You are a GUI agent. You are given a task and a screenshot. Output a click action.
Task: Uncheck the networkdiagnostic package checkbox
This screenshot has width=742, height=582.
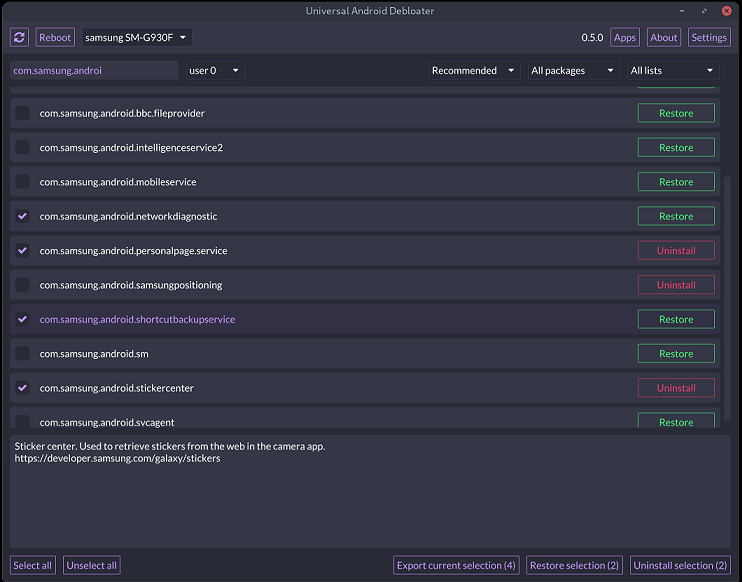coord(22,216)
